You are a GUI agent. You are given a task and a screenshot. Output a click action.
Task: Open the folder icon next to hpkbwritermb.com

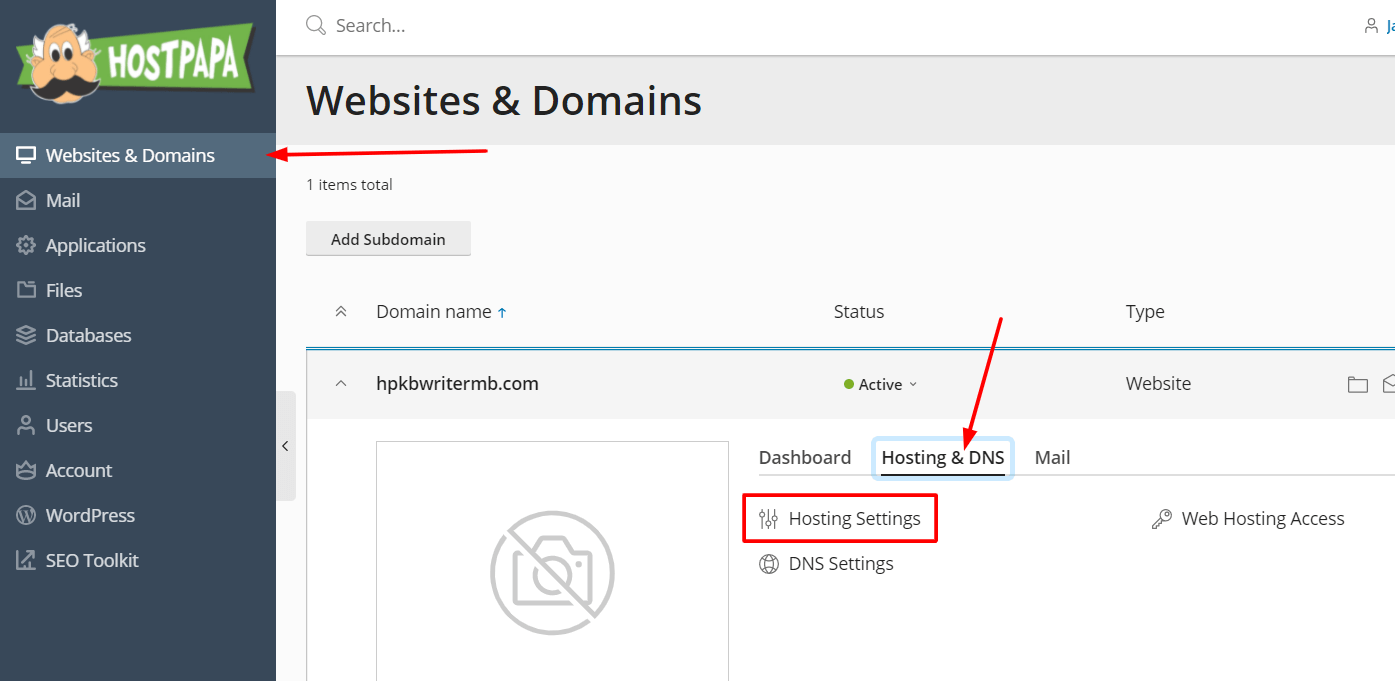[1358, 383]
